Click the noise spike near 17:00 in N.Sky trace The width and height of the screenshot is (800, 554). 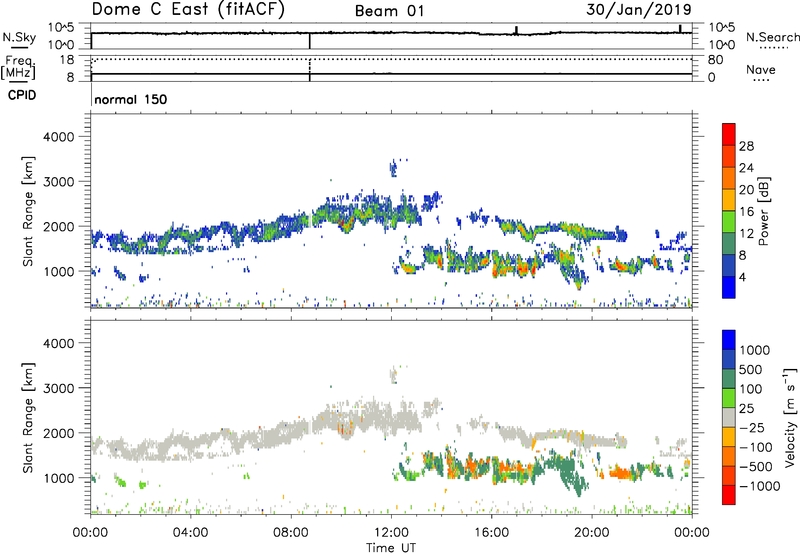tap(516, 30)
